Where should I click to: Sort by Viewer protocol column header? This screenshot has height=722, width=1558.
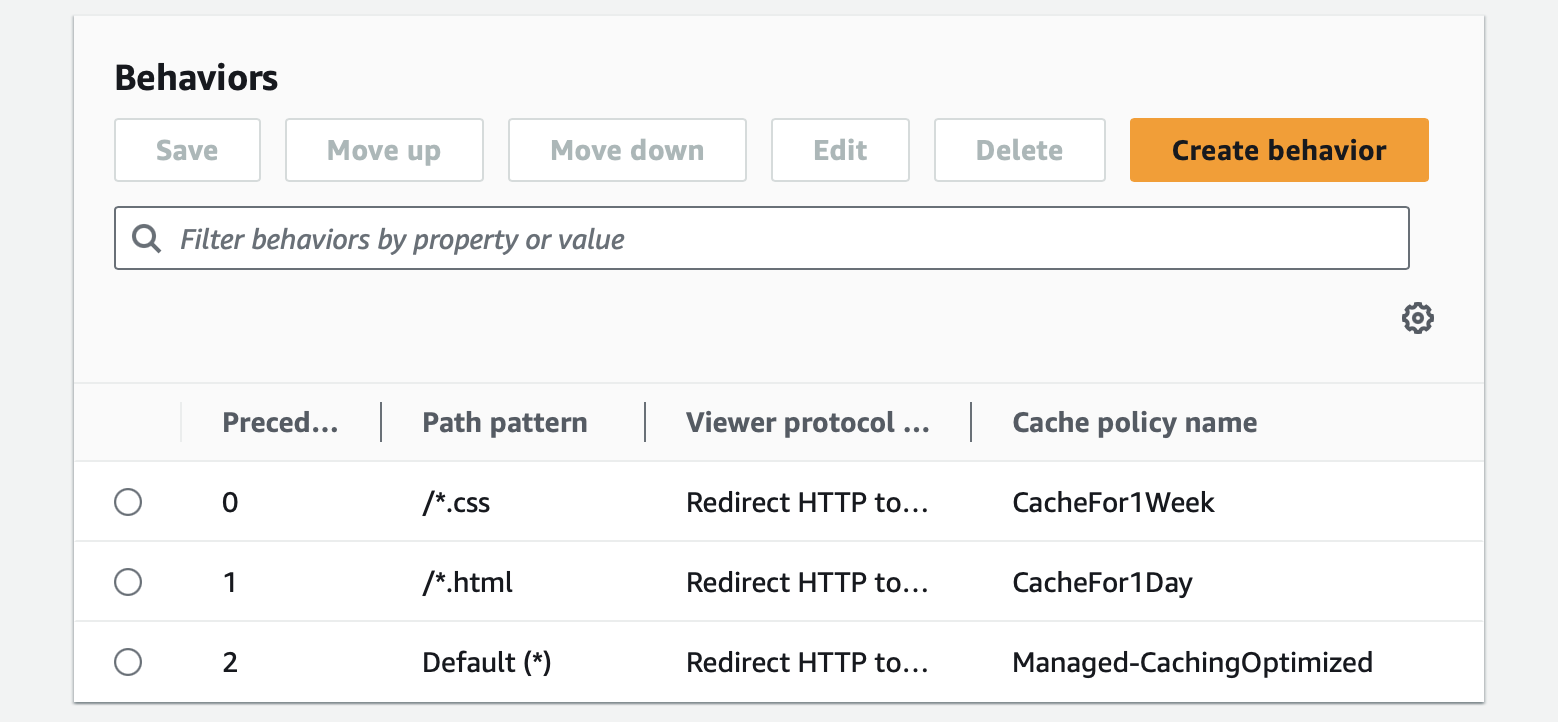point(807,423)
